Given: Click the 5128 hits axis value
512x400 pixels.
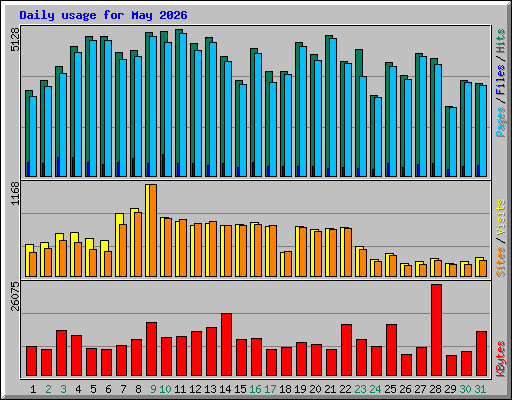Looking at the screenshot, I should click(15, 40).
